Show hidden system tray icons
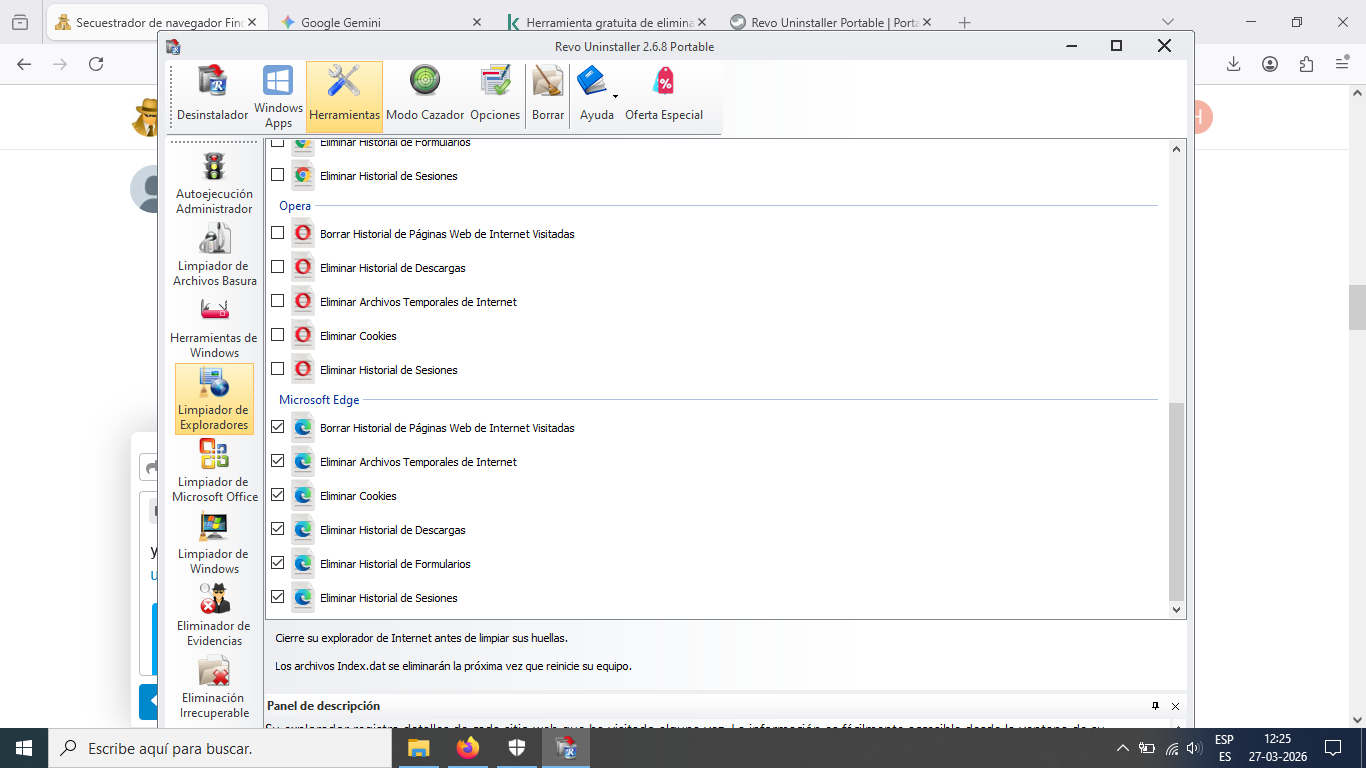Viewport: 1366px width, 768px height. coord(1123,748)
